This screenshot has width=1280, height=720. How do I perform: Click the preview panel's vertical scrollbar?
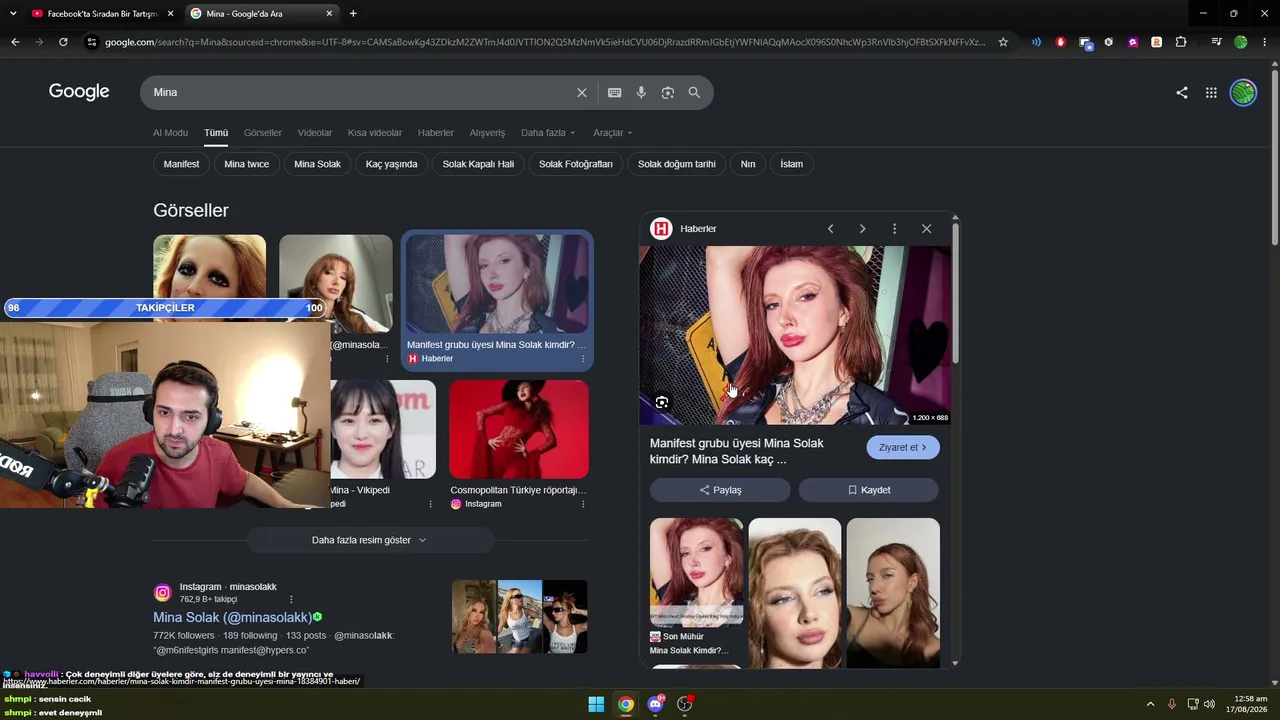tap(955, 295)
